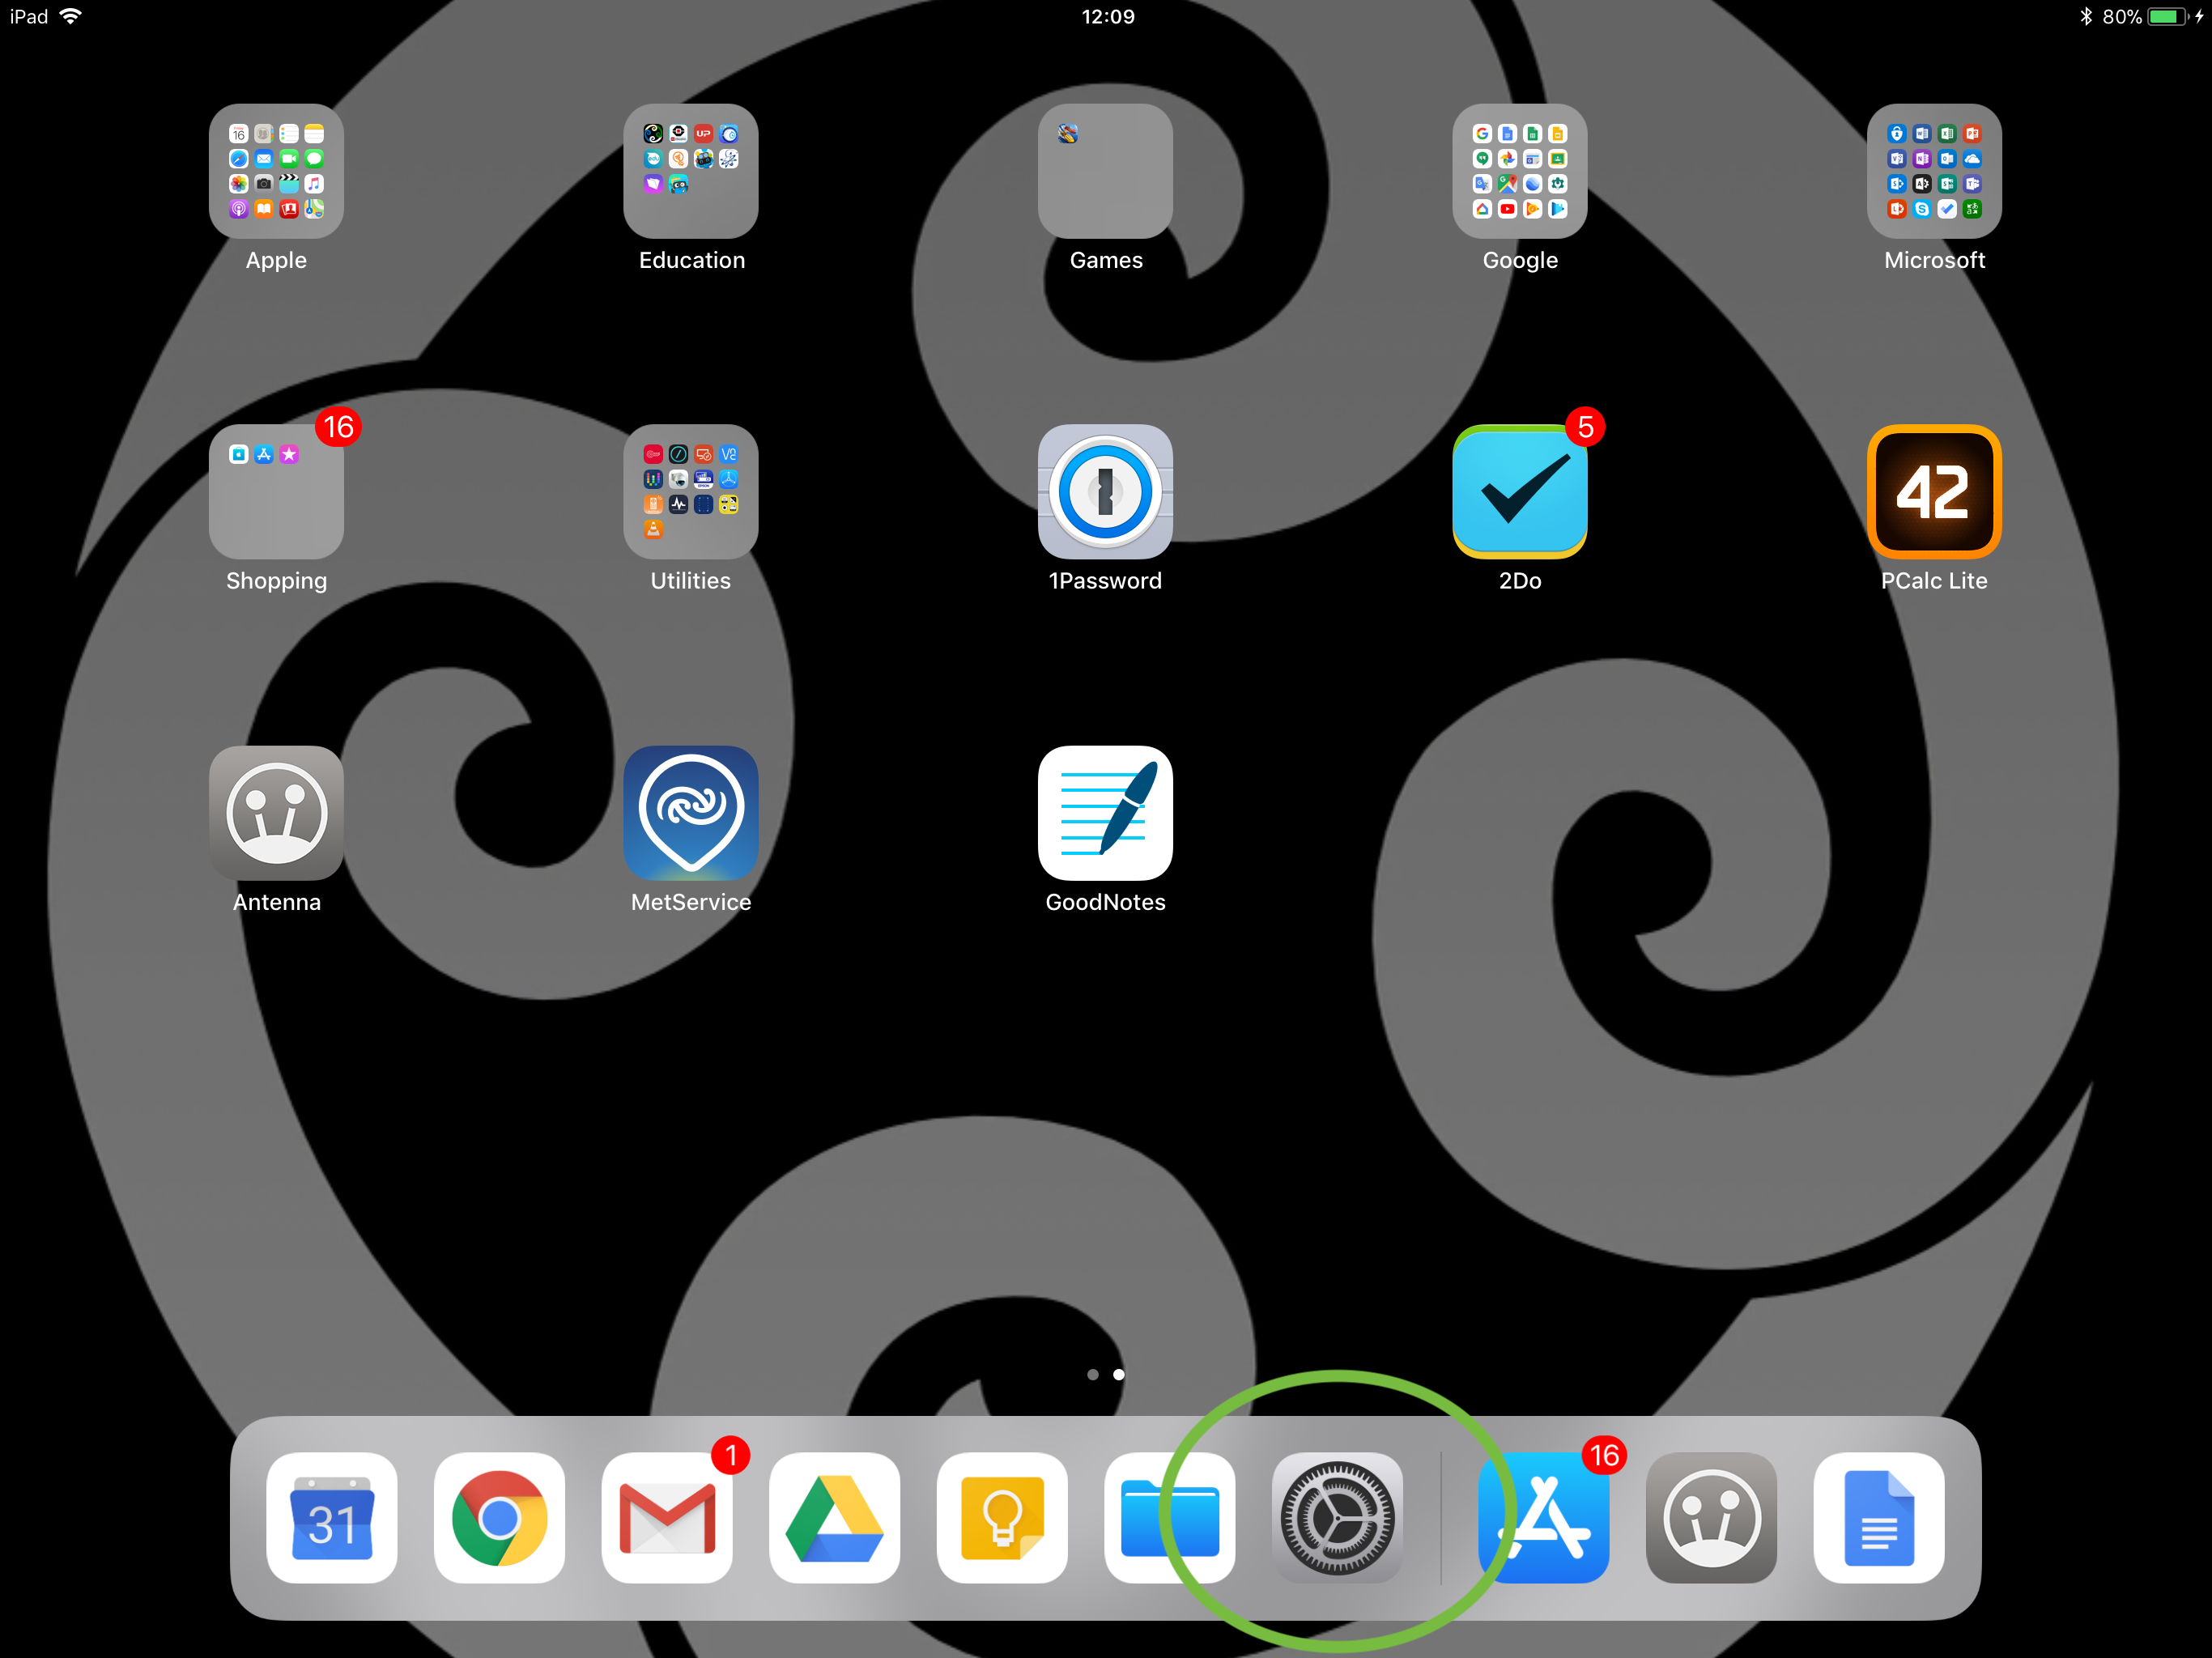
Task: Tap the "MetService" label
Action: click(691, 902)
